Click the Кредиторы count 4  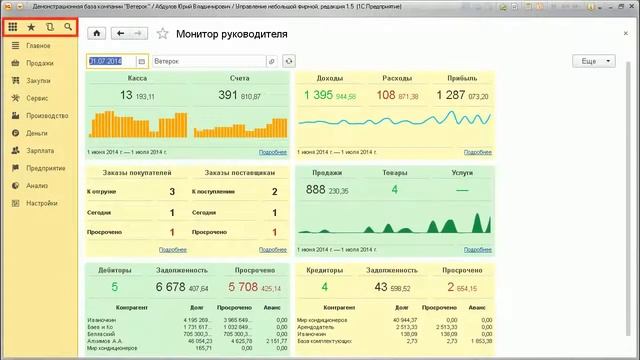324,287
